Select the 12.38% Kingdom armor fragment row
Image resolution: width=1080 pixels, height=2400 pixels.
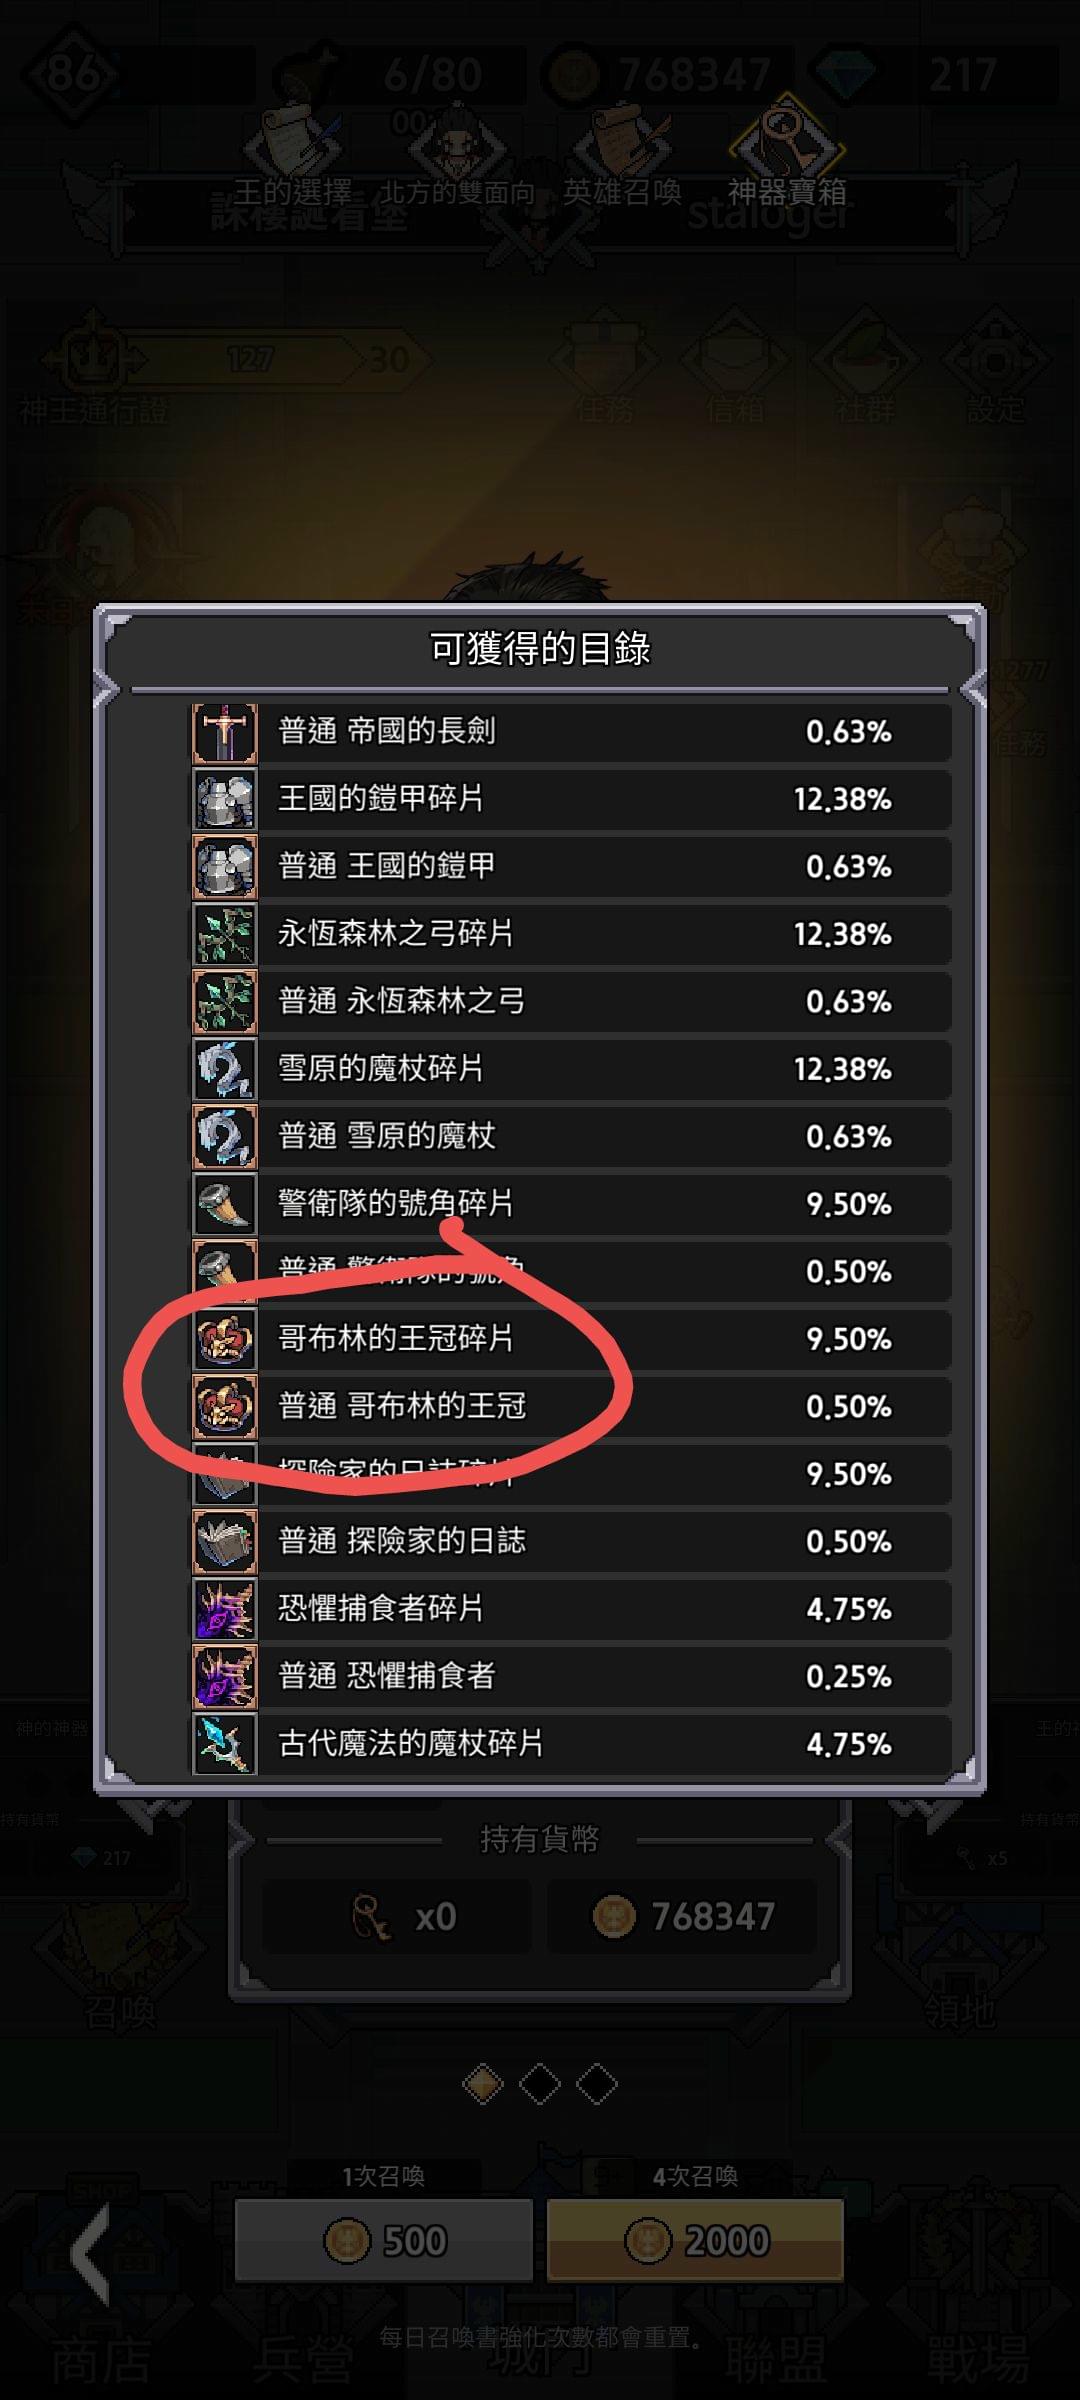[571, 799]
